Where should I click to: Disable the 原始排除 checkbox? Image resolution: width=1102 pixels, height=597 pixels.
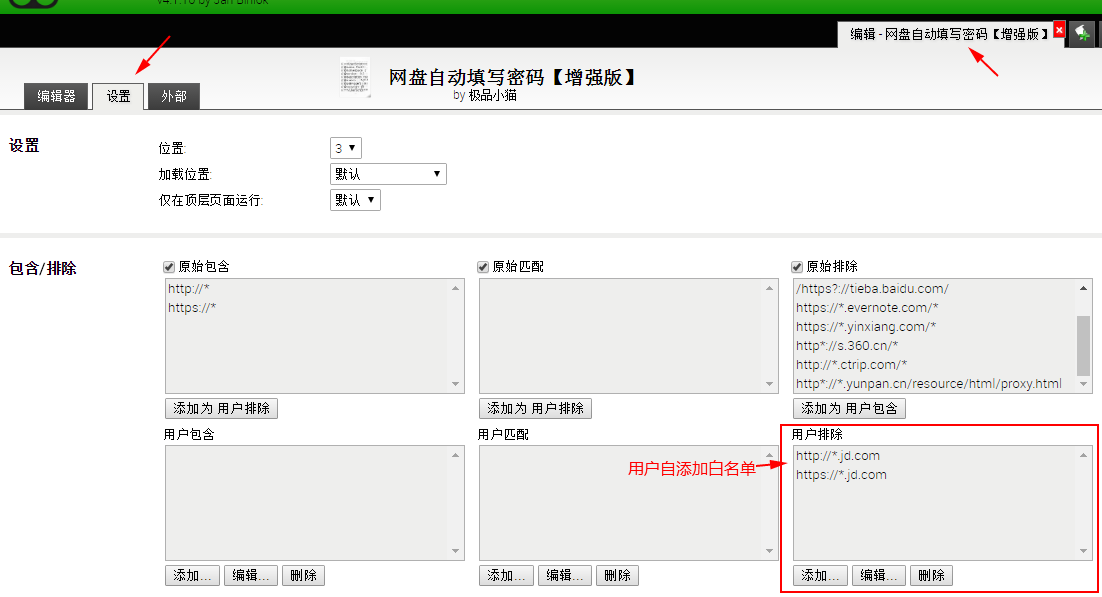pos(798,267)
